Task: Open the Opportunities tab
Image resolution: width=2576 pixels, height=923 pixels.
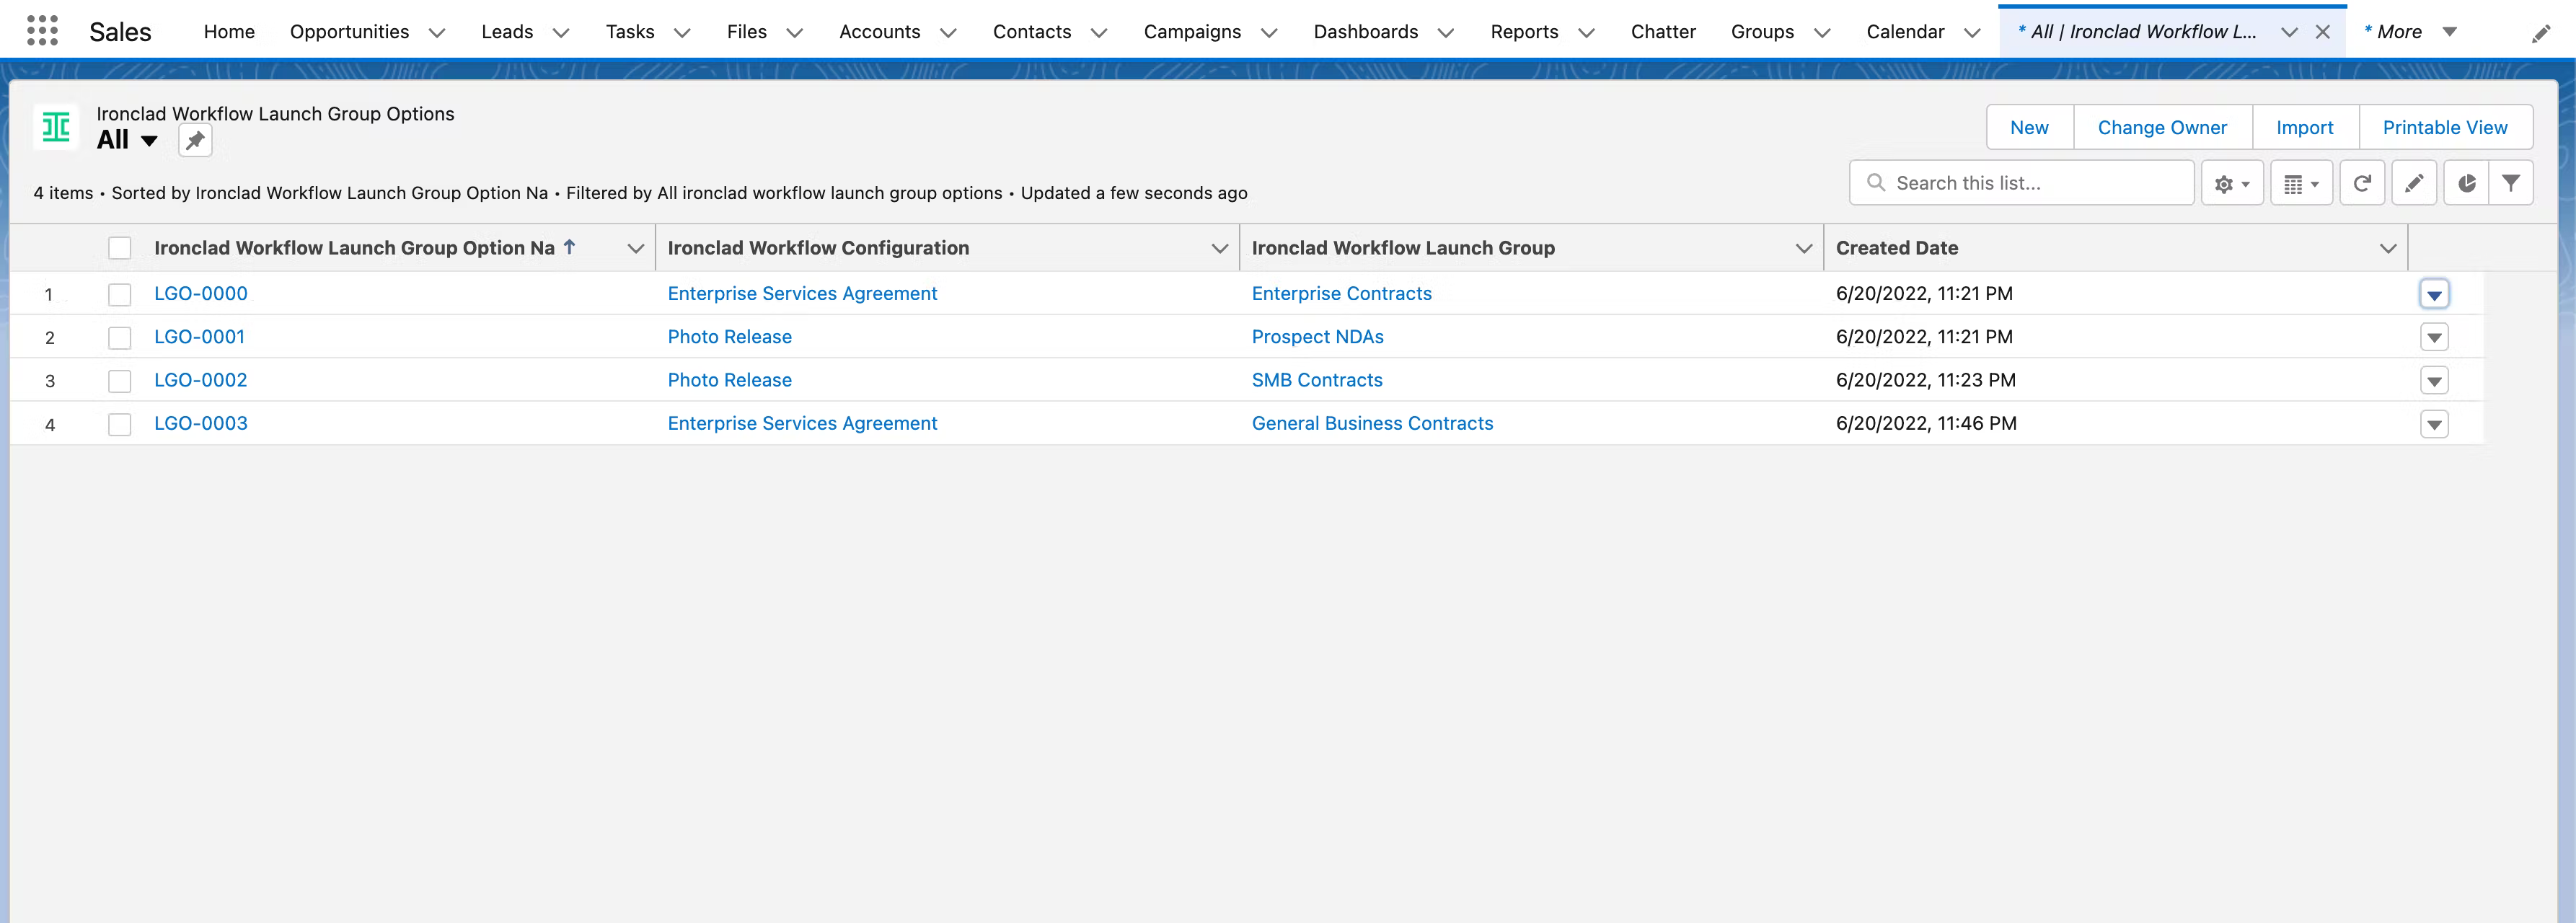Action: click(349, 32)
